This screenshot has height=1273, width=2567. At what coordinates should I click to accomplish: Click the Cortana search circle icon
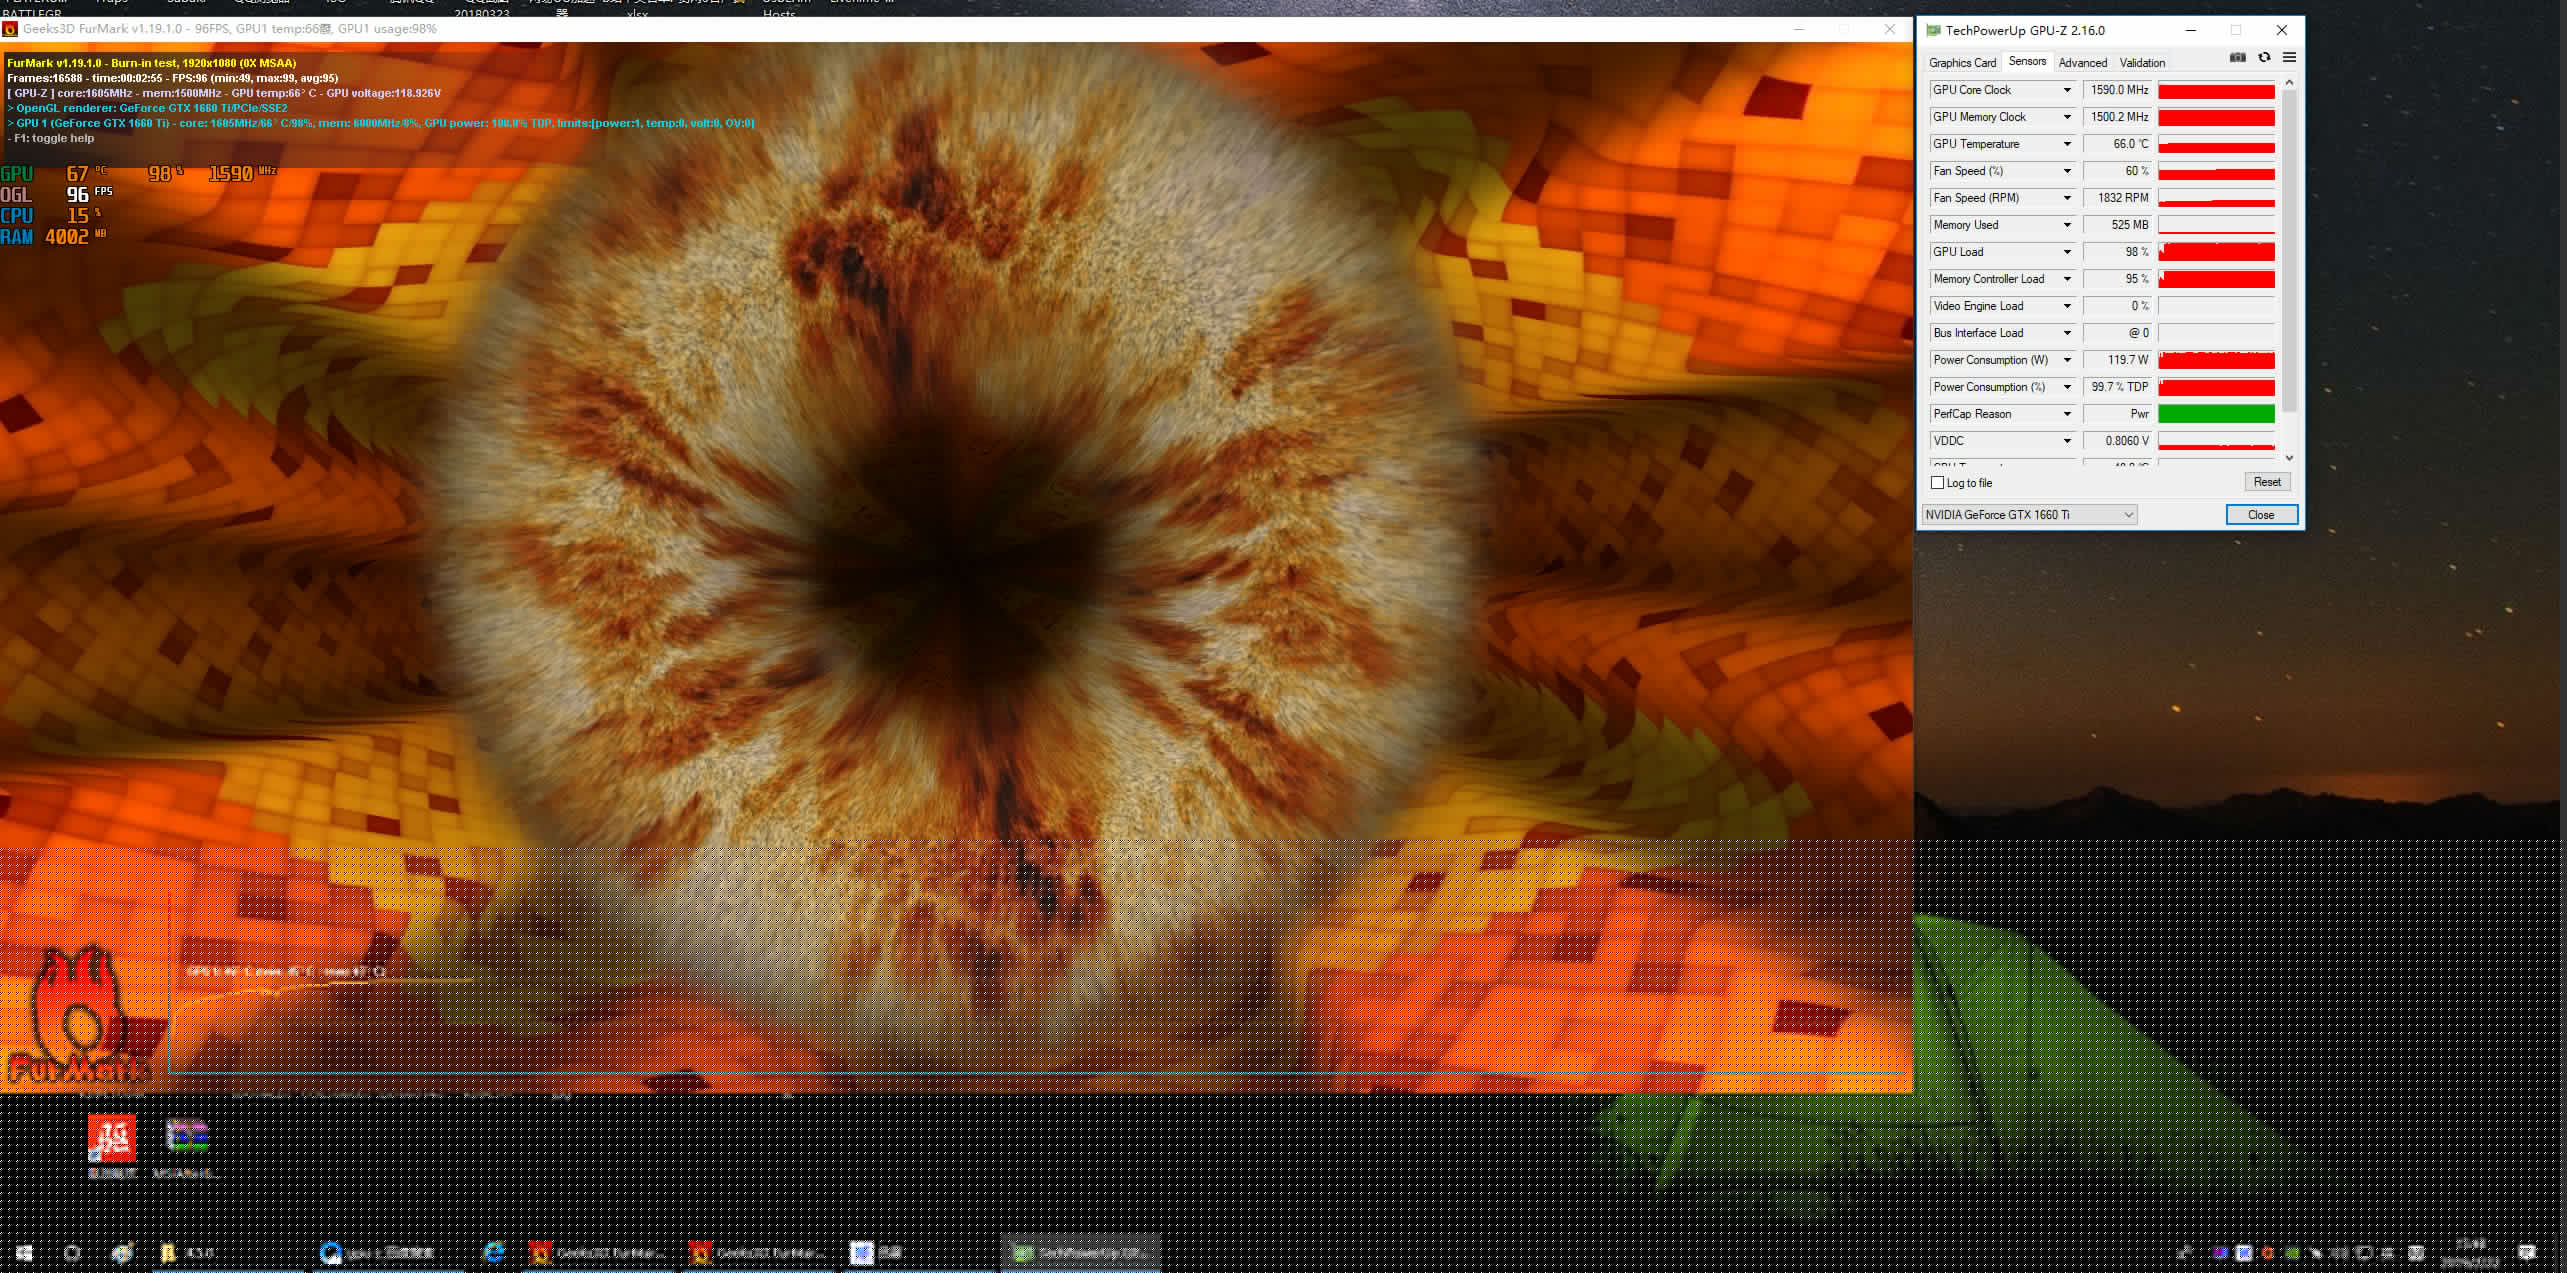72,1252
